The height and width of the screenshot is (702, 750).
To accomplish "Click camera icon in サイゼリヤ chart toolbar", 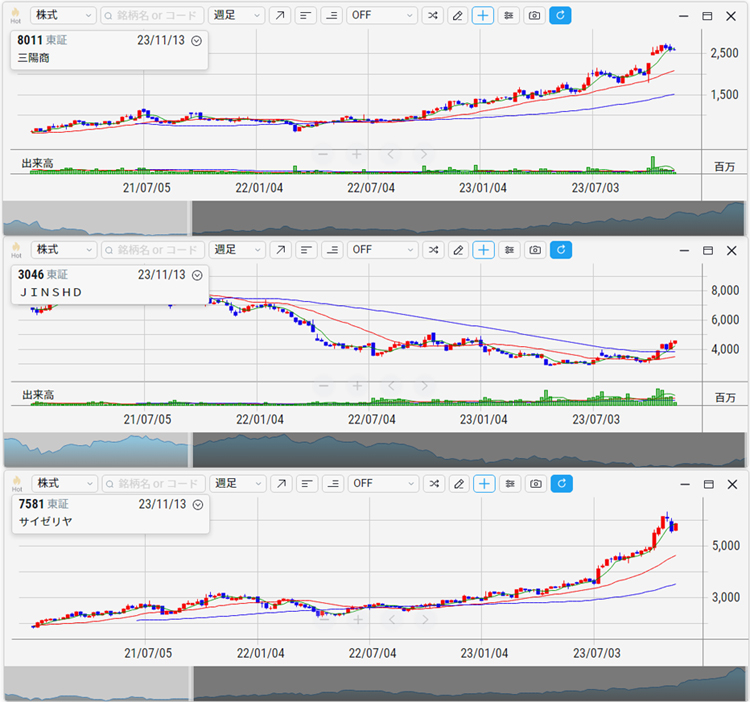I will tap(535, 484).
